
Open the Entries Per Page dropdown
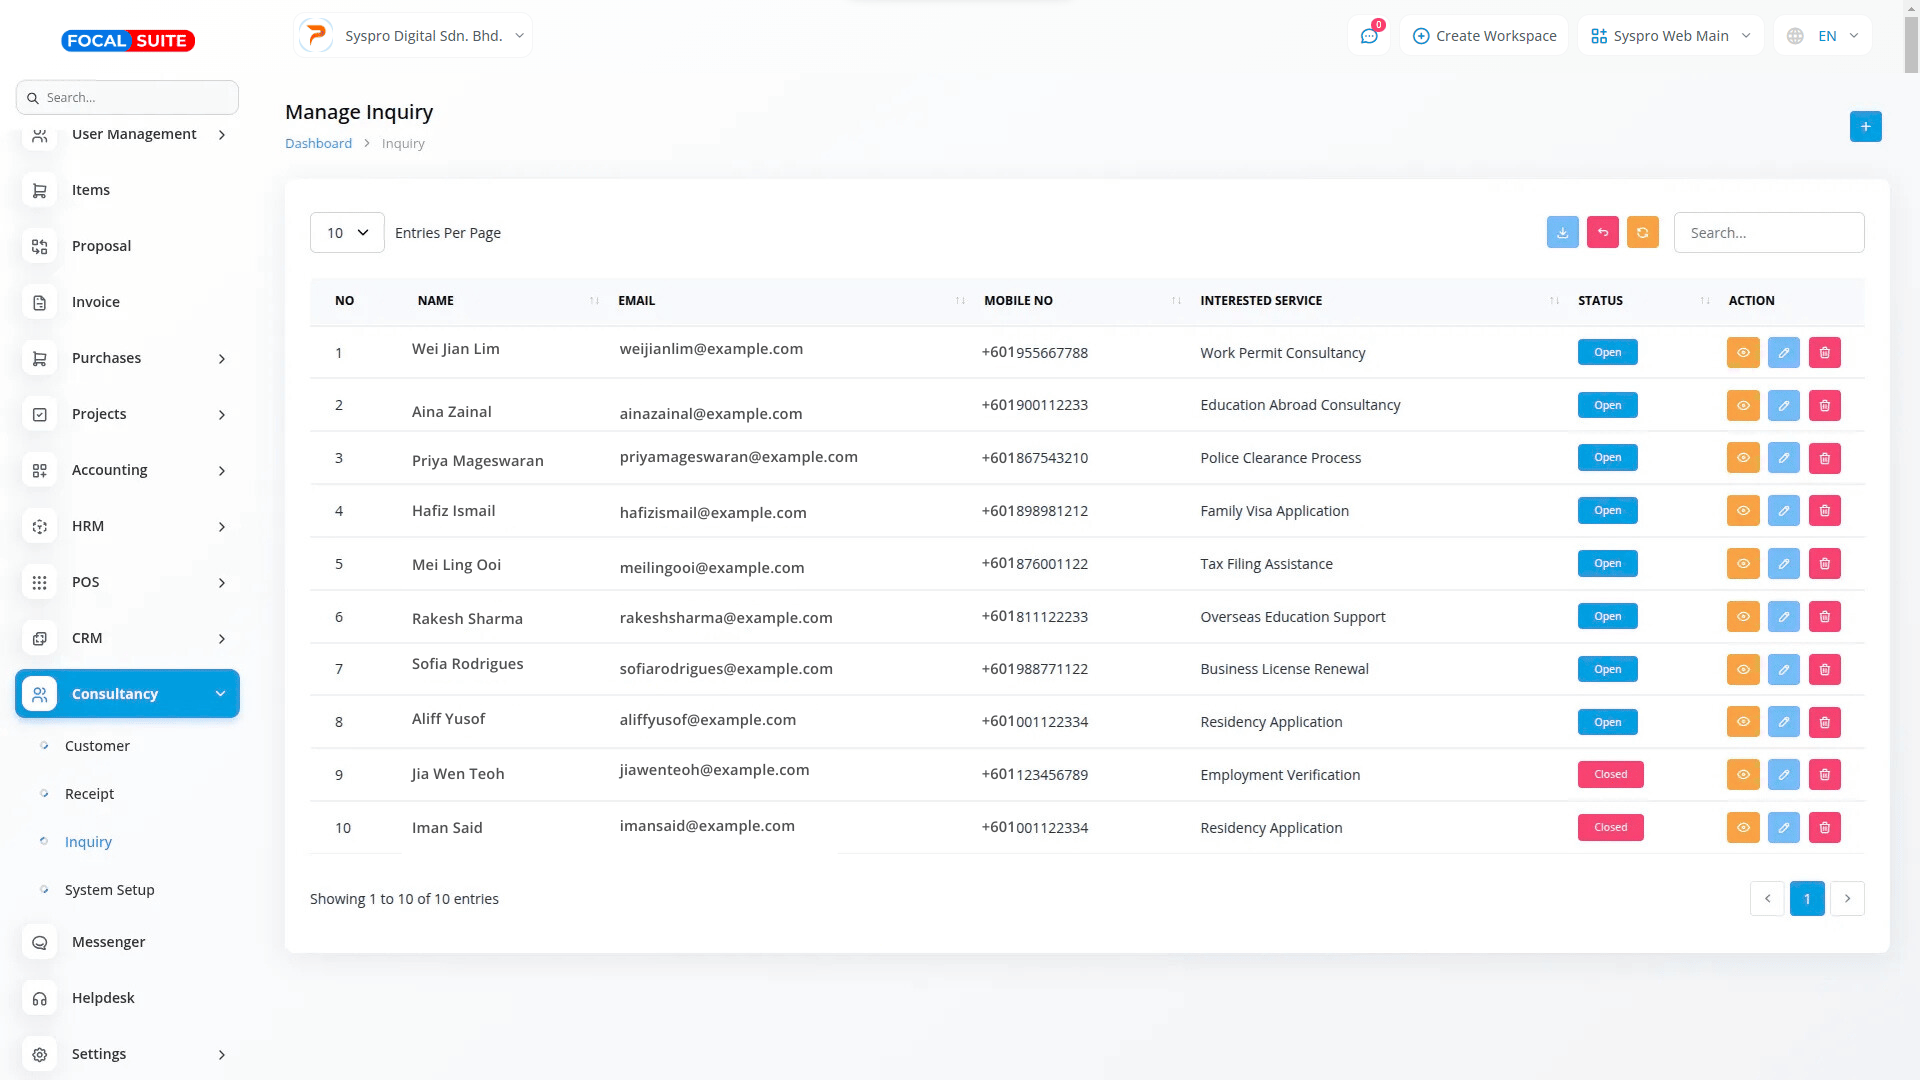pos(347,232)
